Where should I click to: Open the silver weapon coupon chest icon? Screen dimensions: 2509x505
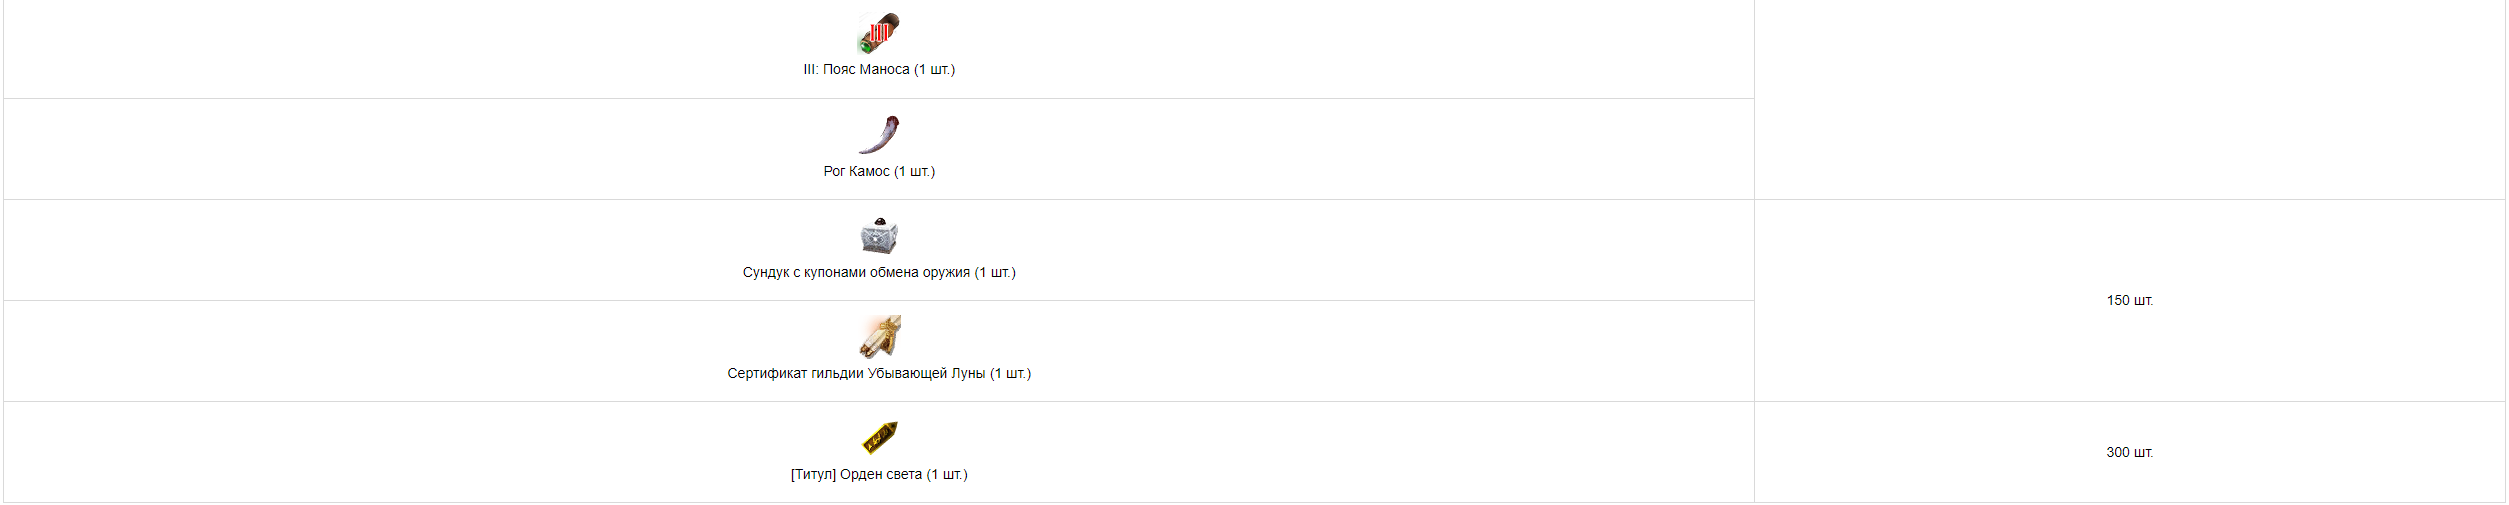(879, 236)
